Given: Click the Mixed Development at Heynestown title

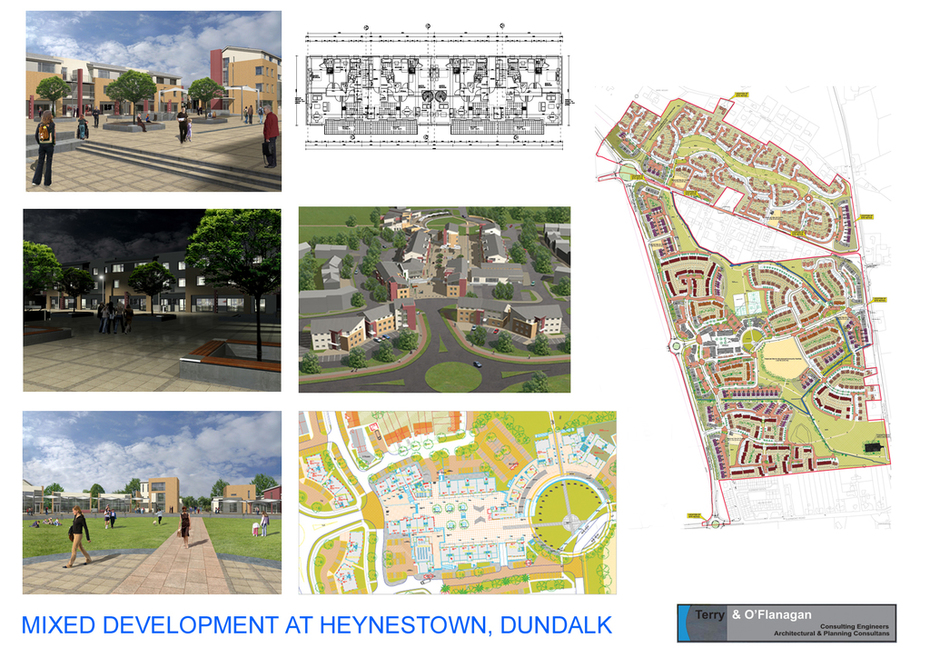Looking at the screenshot, I should pos(316,625).
